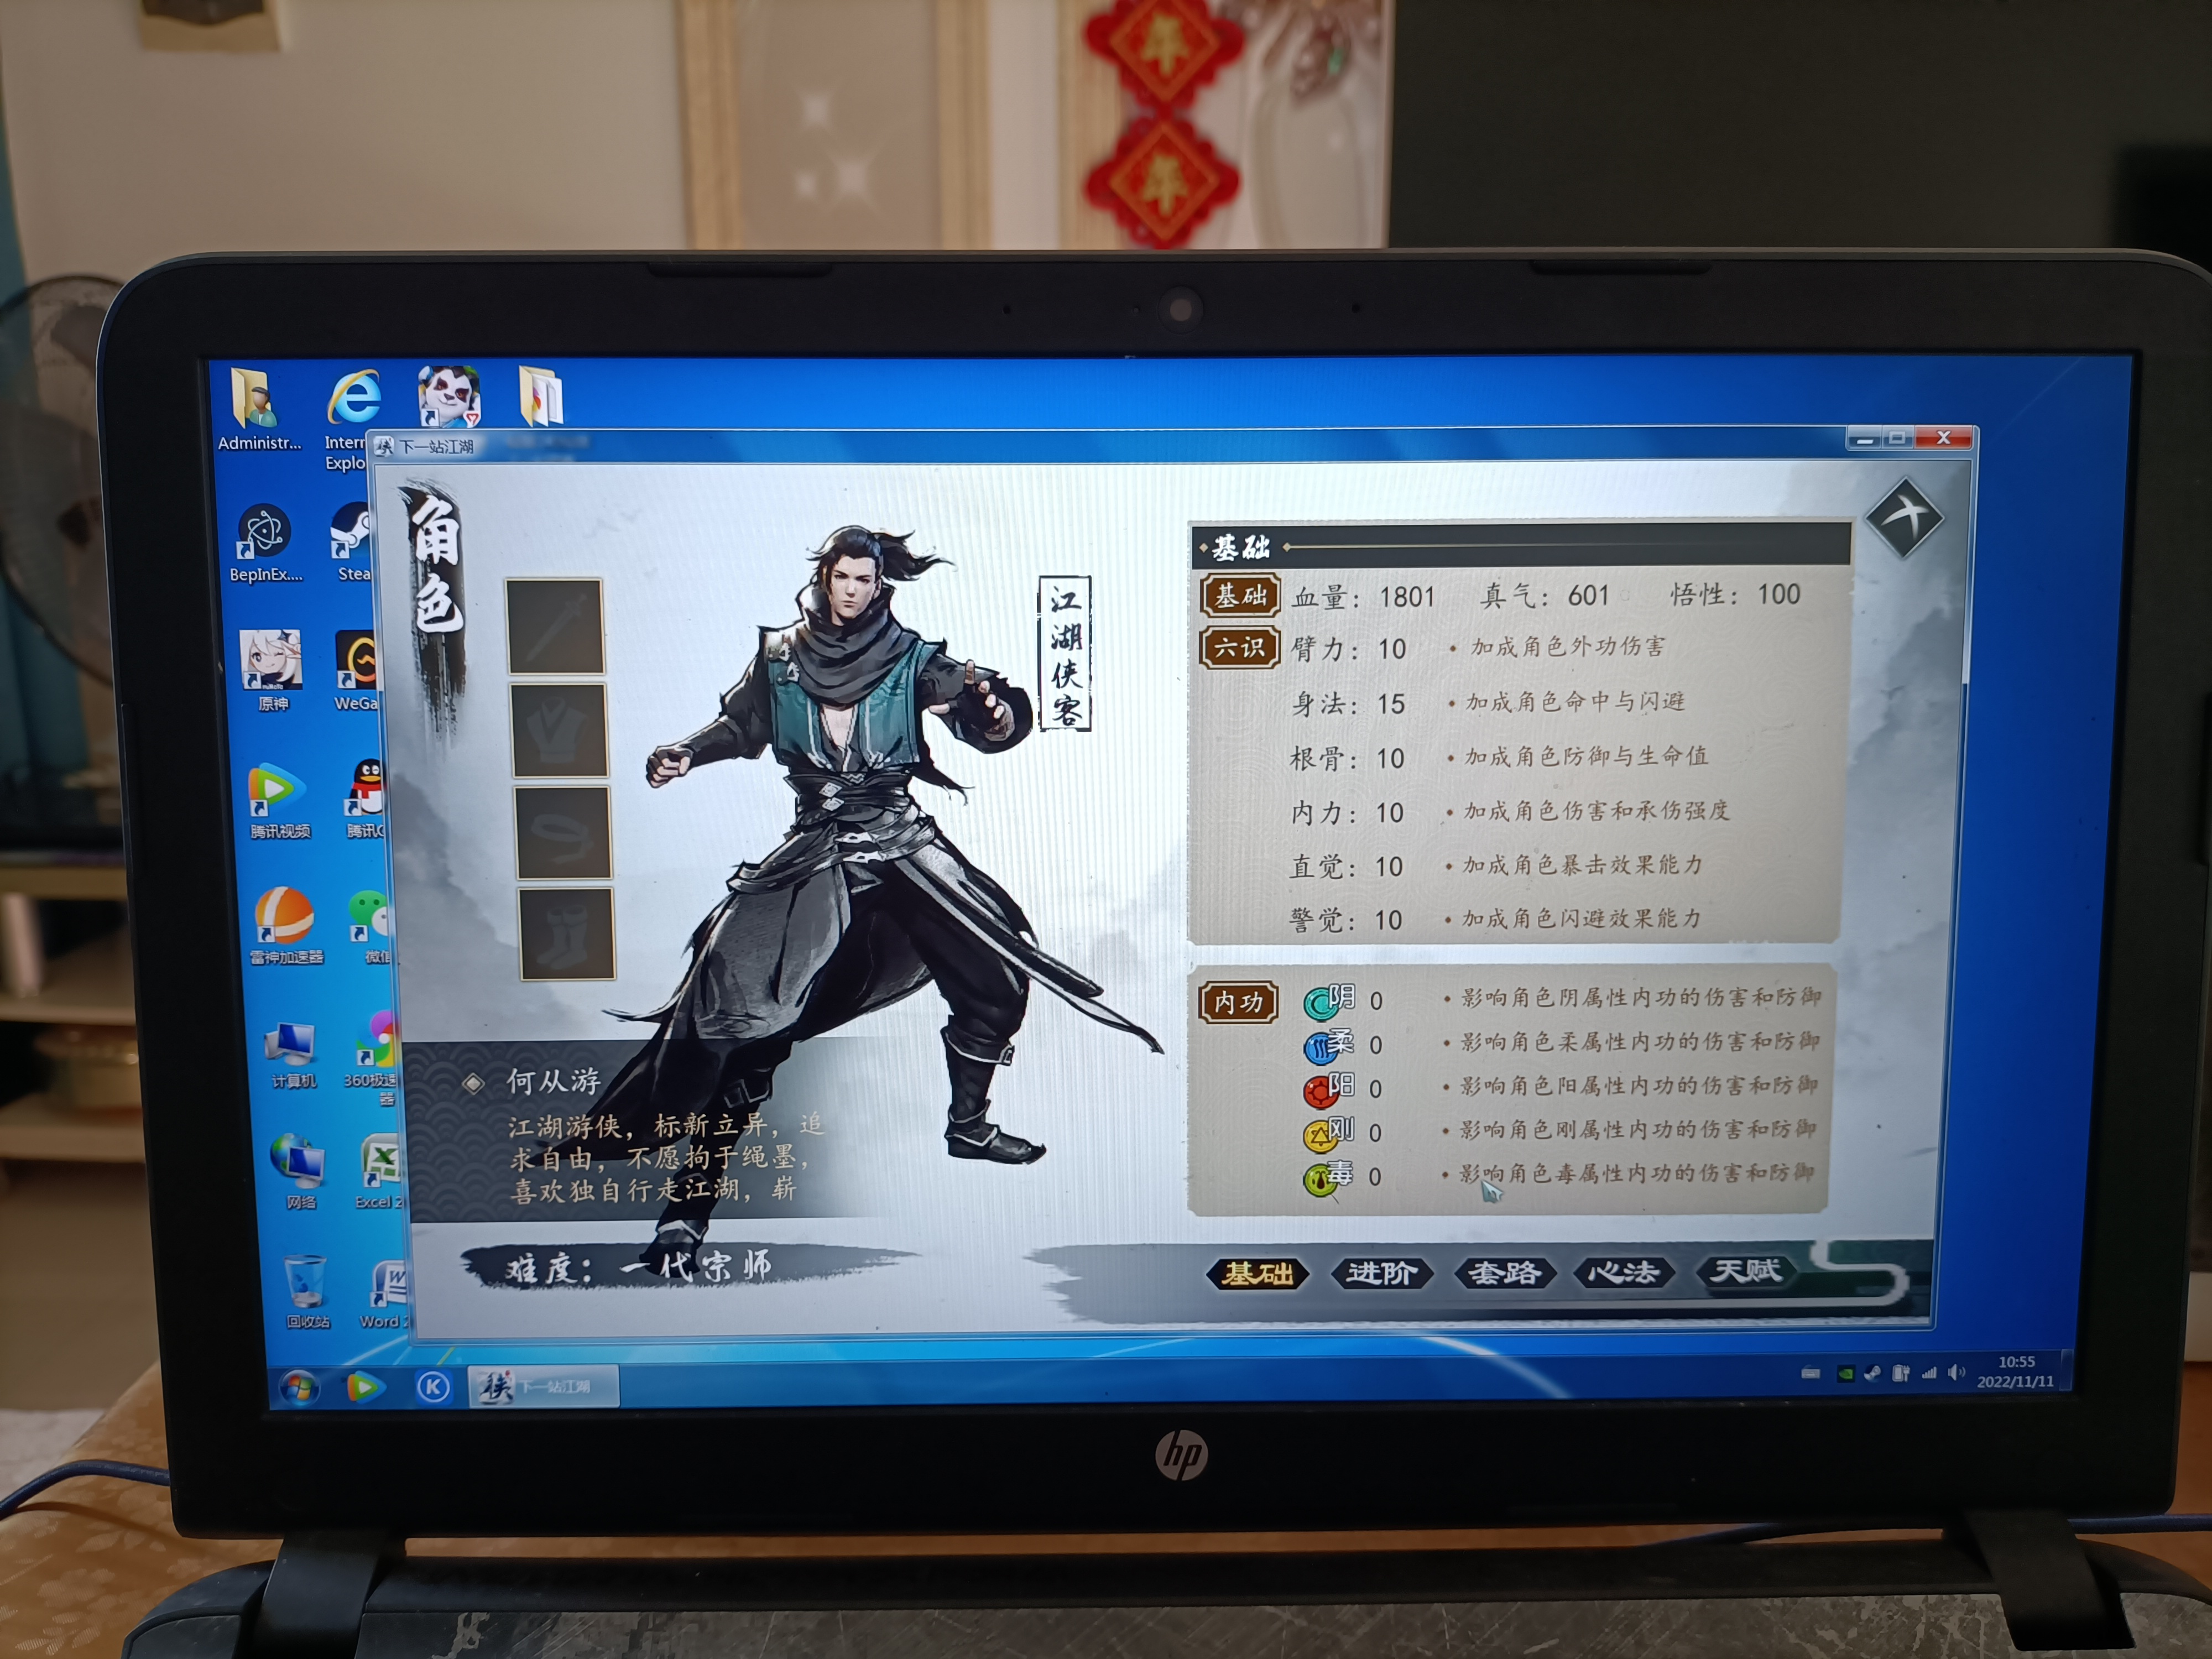Screen dimensions: 2212x1659
Task: Switch to the 基础 tab at bottom
Action: tap(1258, 1273)
